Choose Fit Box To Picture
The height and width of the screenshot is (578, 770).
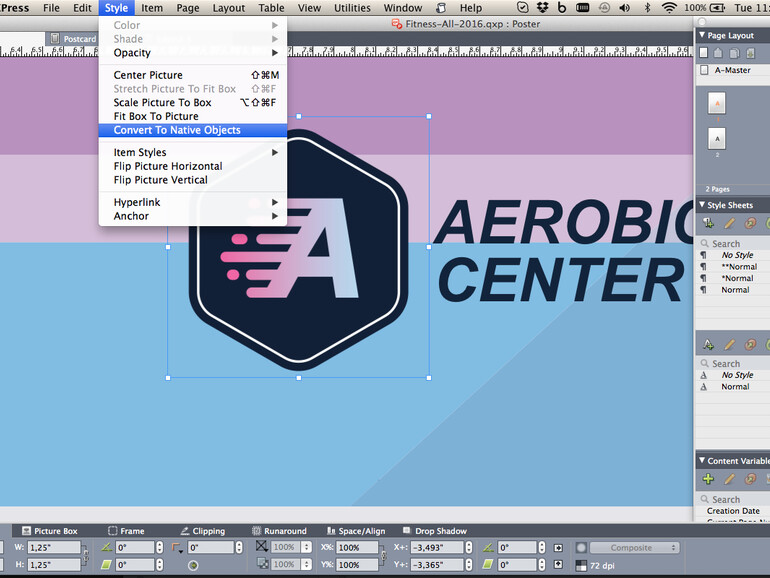(x=192, y=116)
